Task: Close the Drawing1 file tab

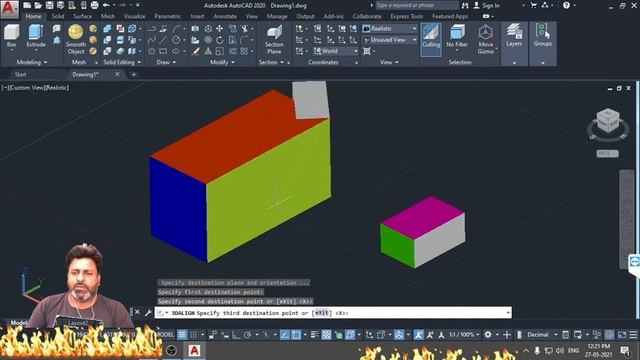Action: coord(118,74)
